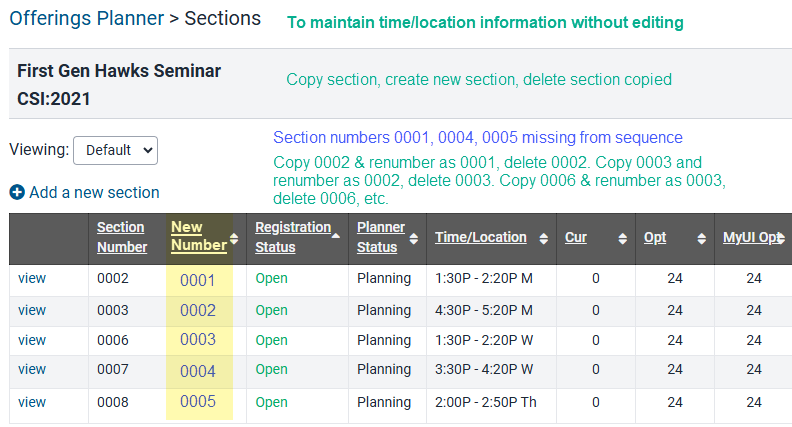Click Opt column sort arrows icon
The width and height of the screenshot is (792, 427).
click(702, 239)
